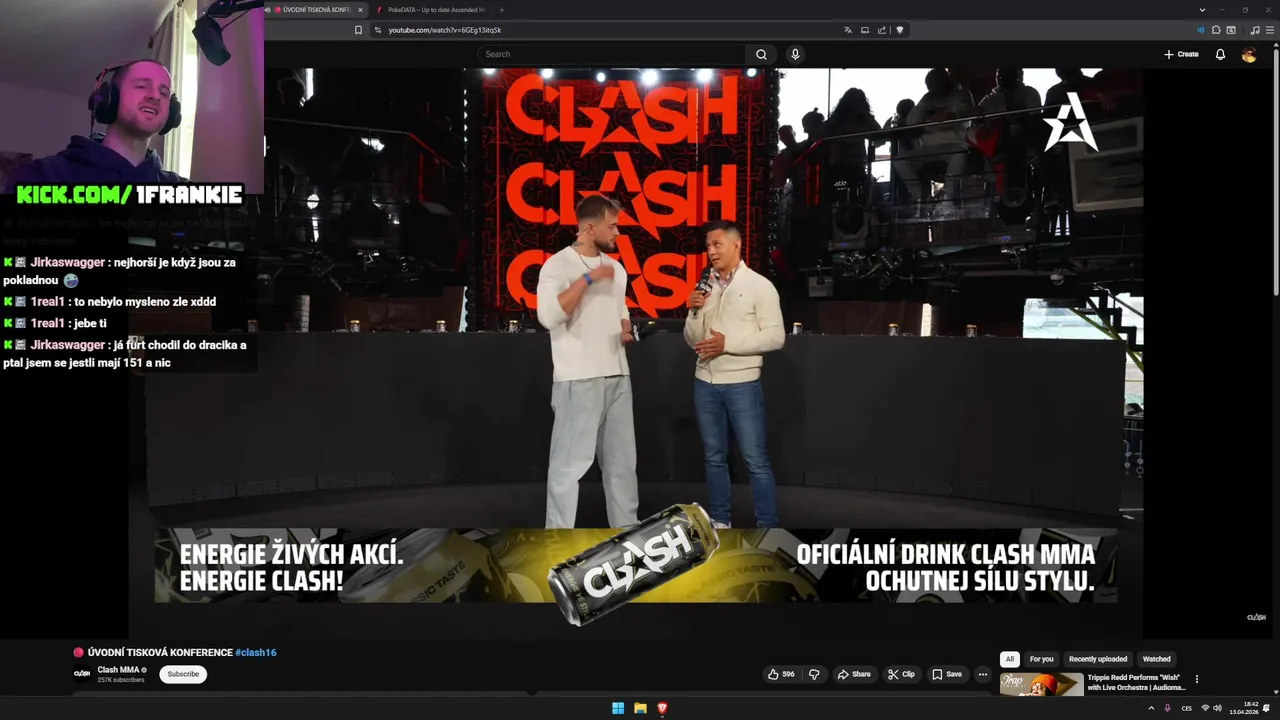The height and width of the screenshot is (720, 1280).
Task: Select the For you filter chip
Action: 1042,659
